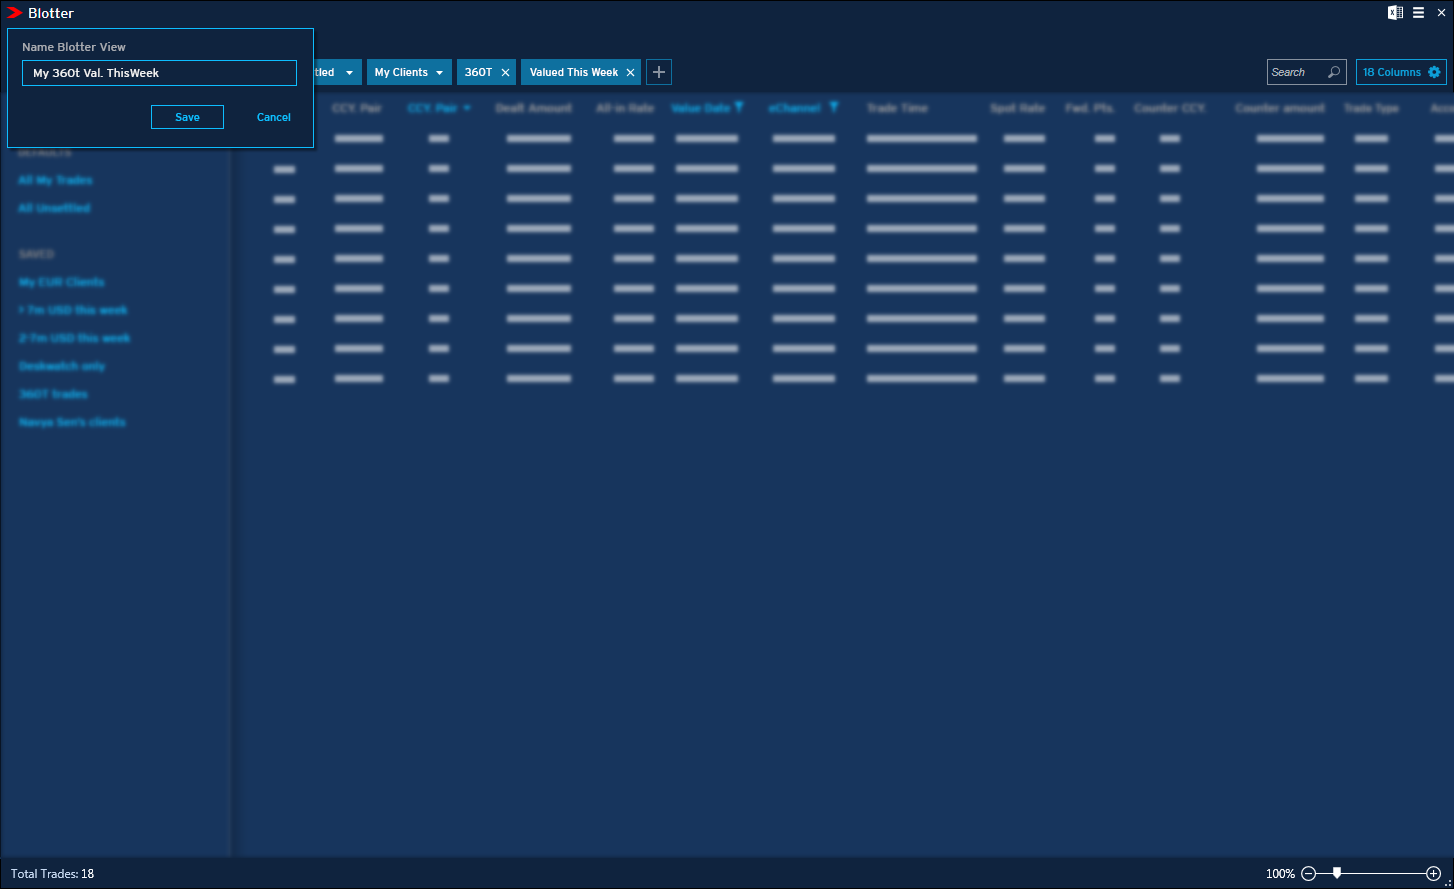This screenshot has height=889, width=1454.
Task: Open the CCY Pair column sort arrow
Action: coord(467,108)
